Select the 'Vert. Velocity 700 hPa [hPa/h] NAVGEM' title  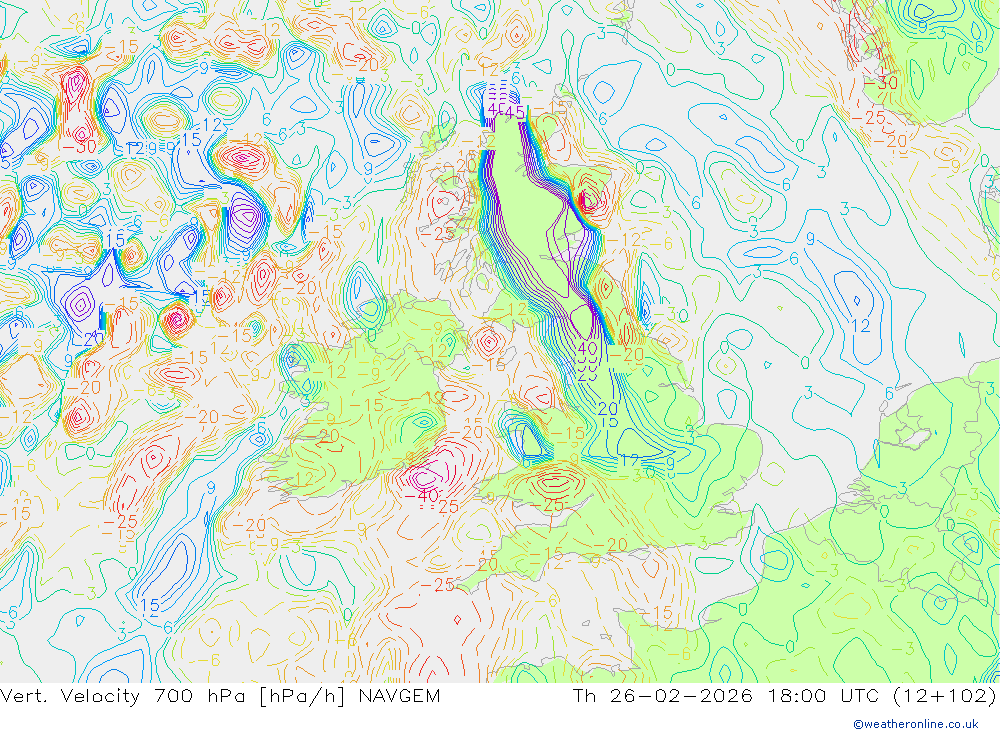(220, 696)
